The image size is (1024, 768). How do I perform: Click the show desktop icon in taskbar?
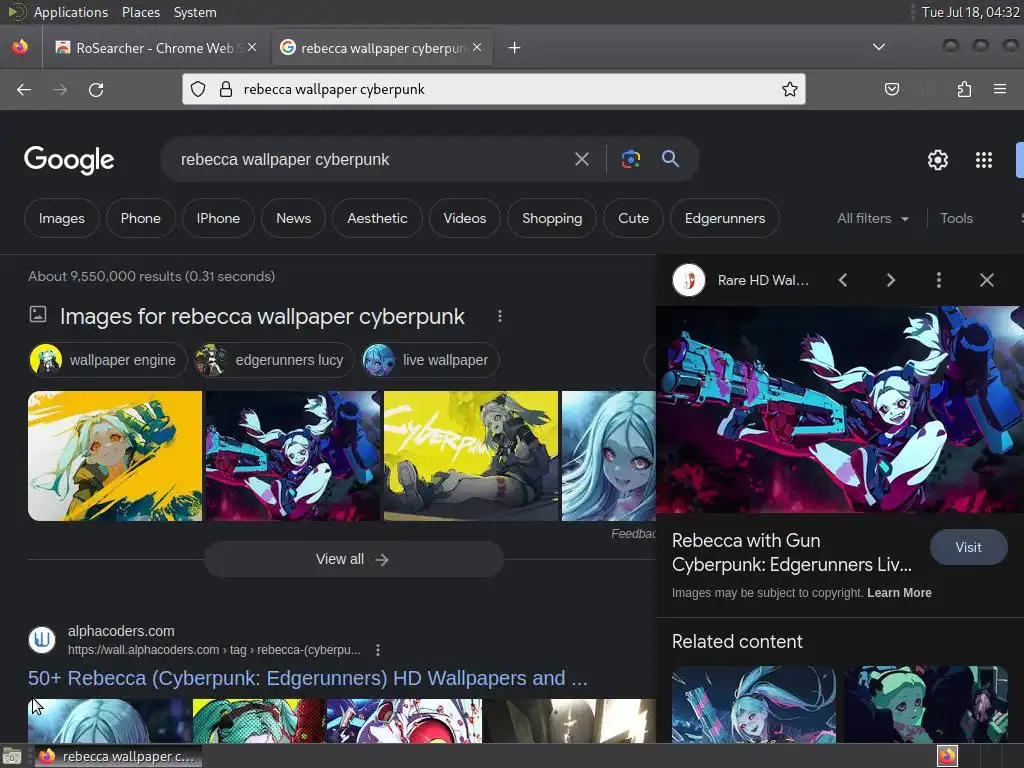coord(12,757)
